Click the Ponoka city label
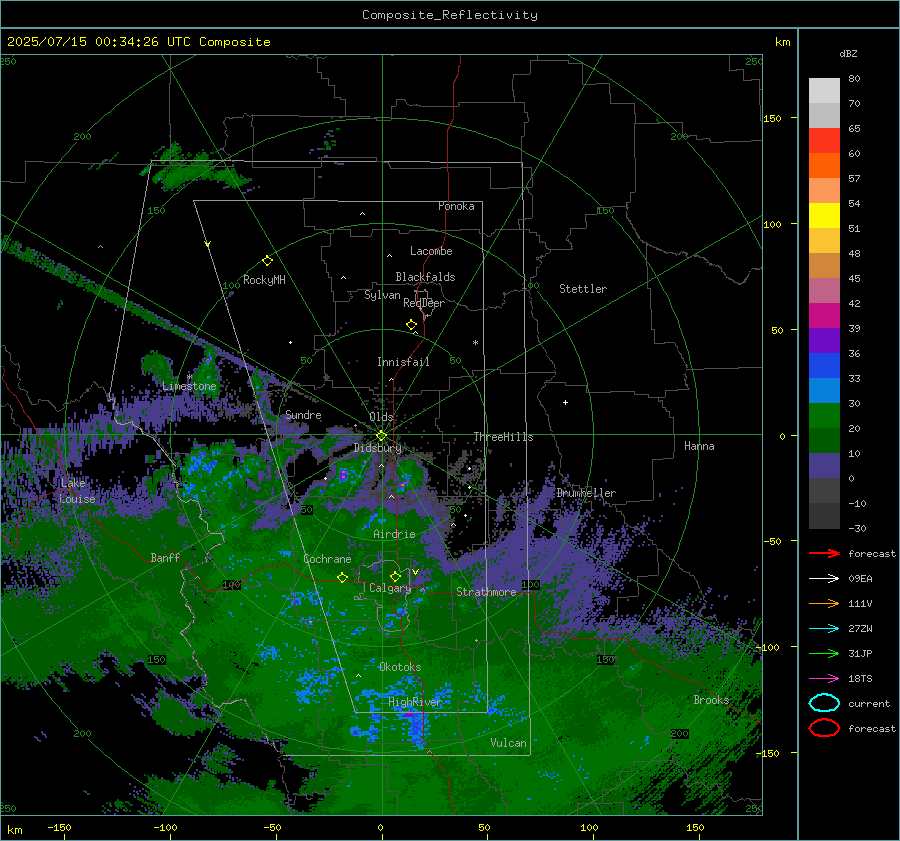Image resolution: width=900 pixels, height=841 pixels. [456, 206]
